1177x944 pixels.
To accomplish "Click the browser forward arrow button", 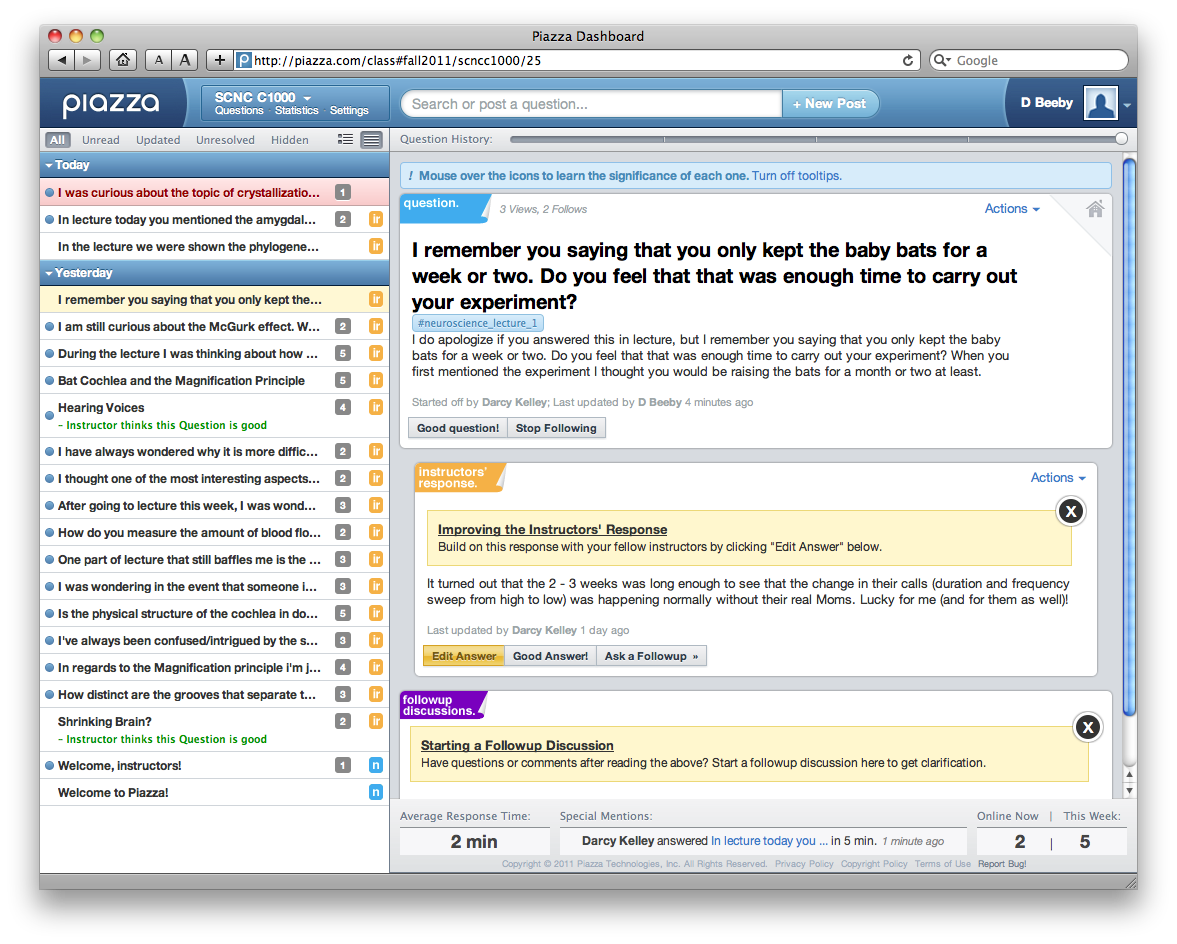I will pos(87,60).
